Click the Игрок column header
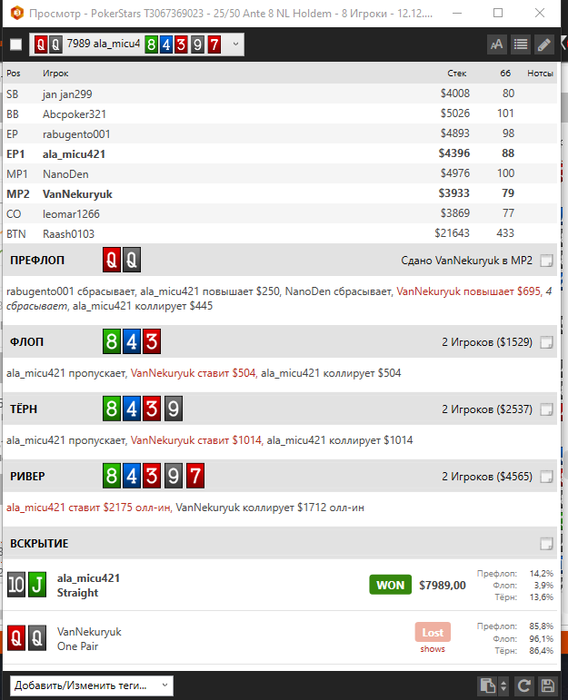This screenshot has width=568, height=700. coord(55,73)
